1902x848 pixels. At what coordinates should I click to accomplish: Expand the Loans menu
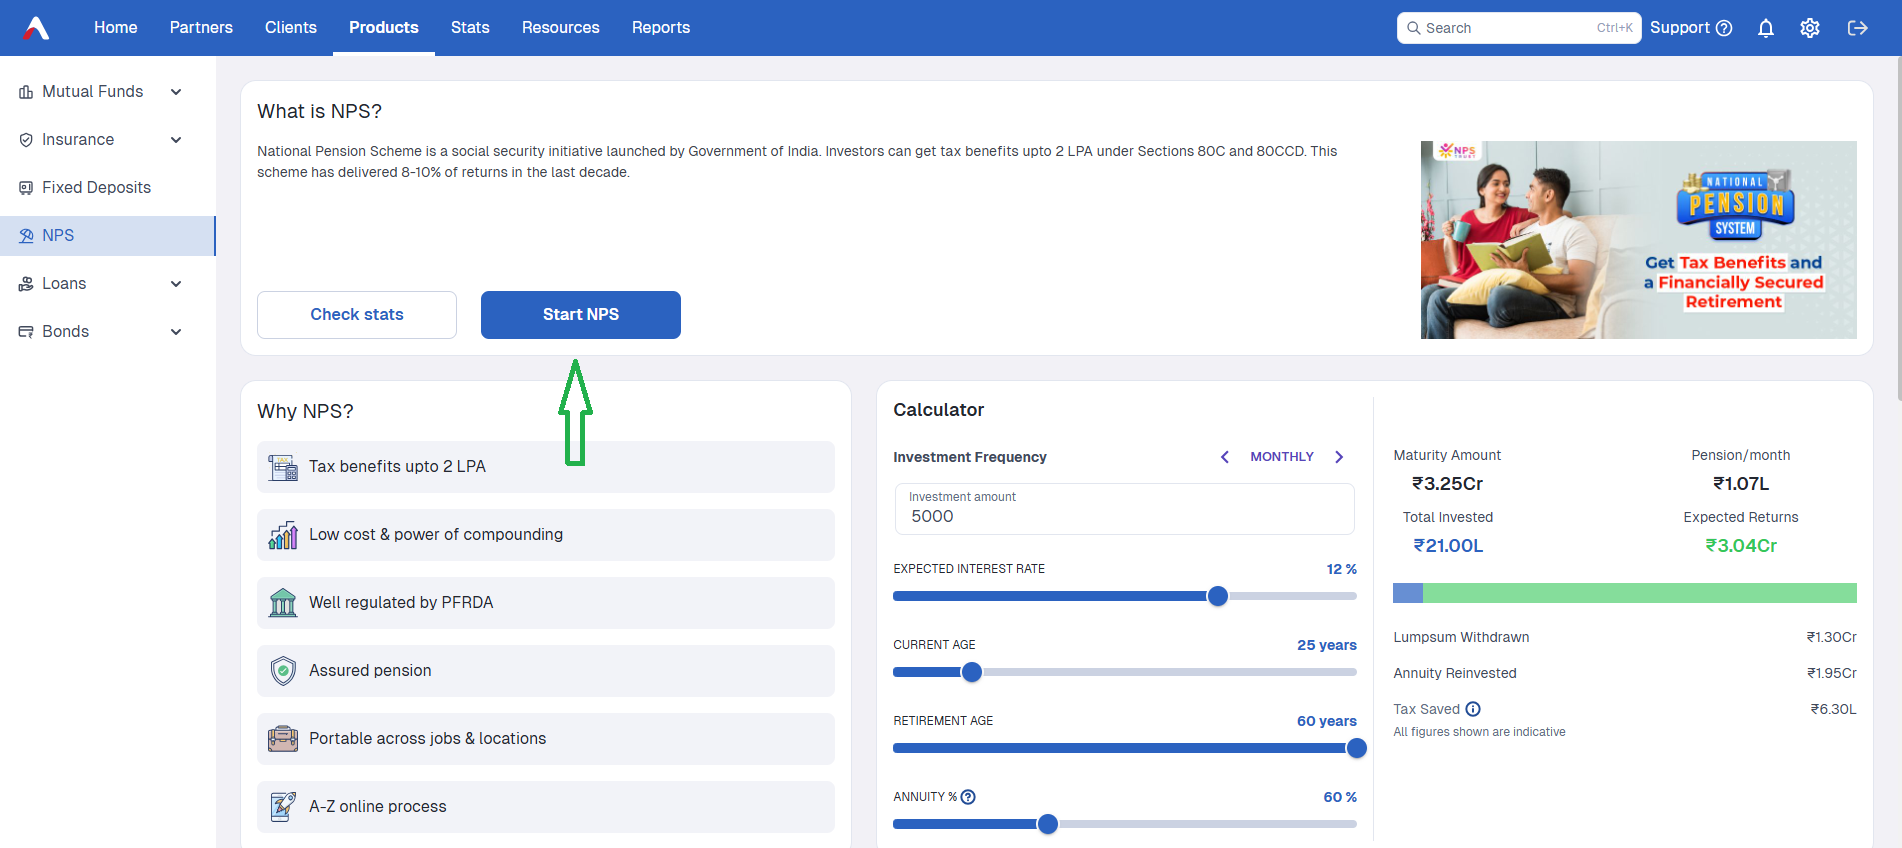click(x=176, y=284)
